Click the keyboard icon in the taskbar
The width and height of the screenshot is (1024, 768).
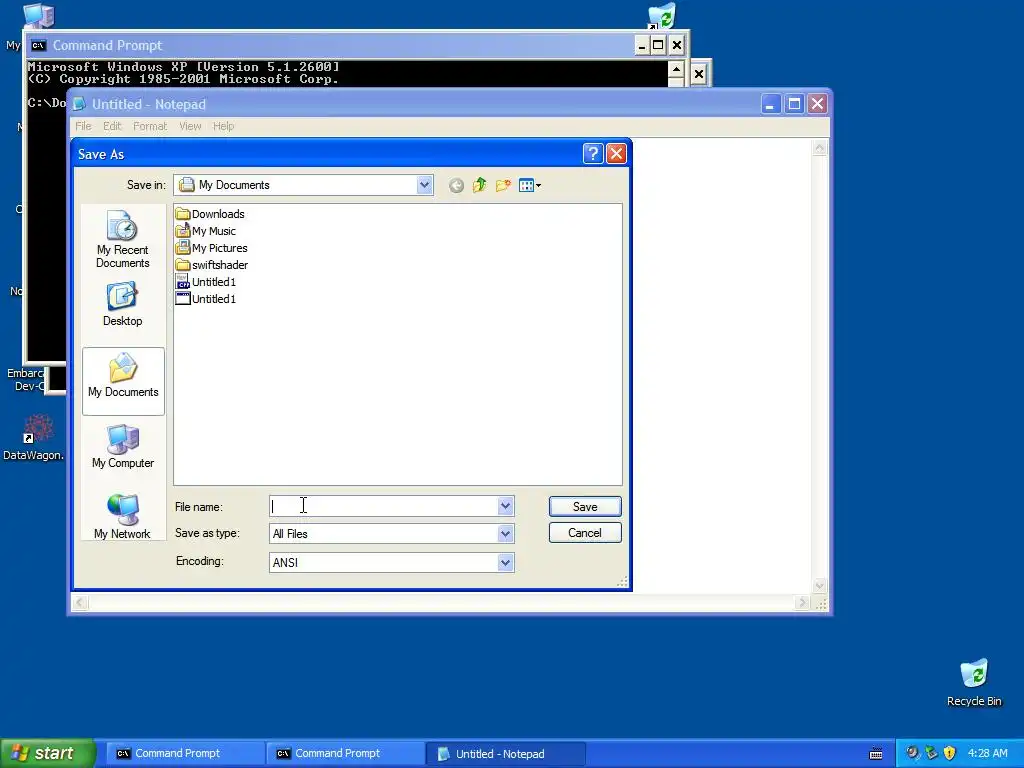coord(876,754)
